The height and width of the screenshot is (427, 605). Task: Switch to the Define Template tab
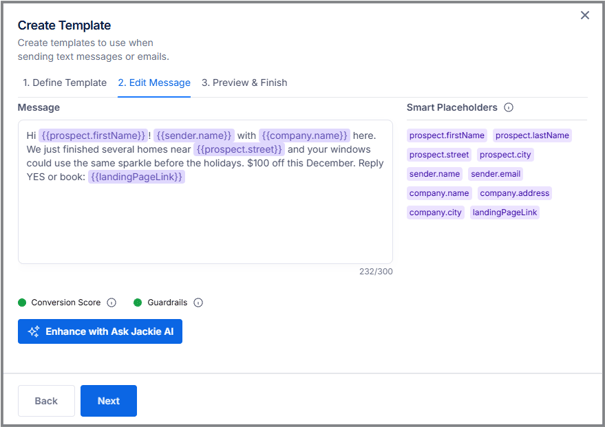64,83
